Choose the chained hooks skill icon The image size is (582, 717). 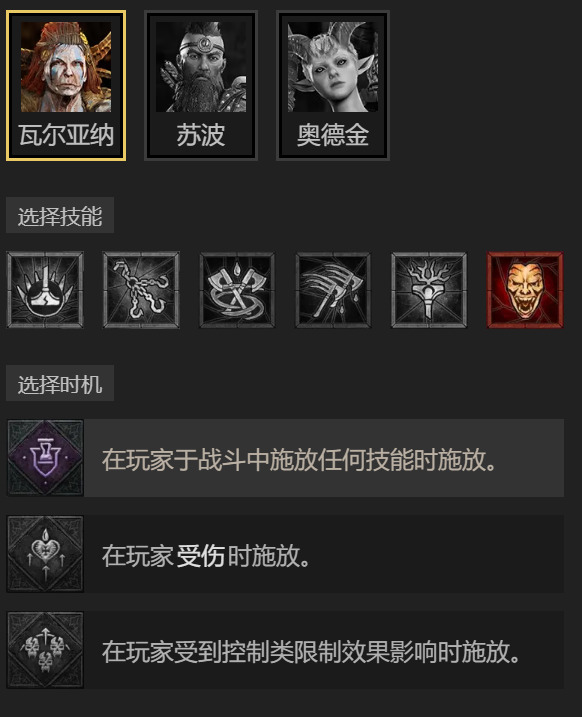click(x=141, y=289)
